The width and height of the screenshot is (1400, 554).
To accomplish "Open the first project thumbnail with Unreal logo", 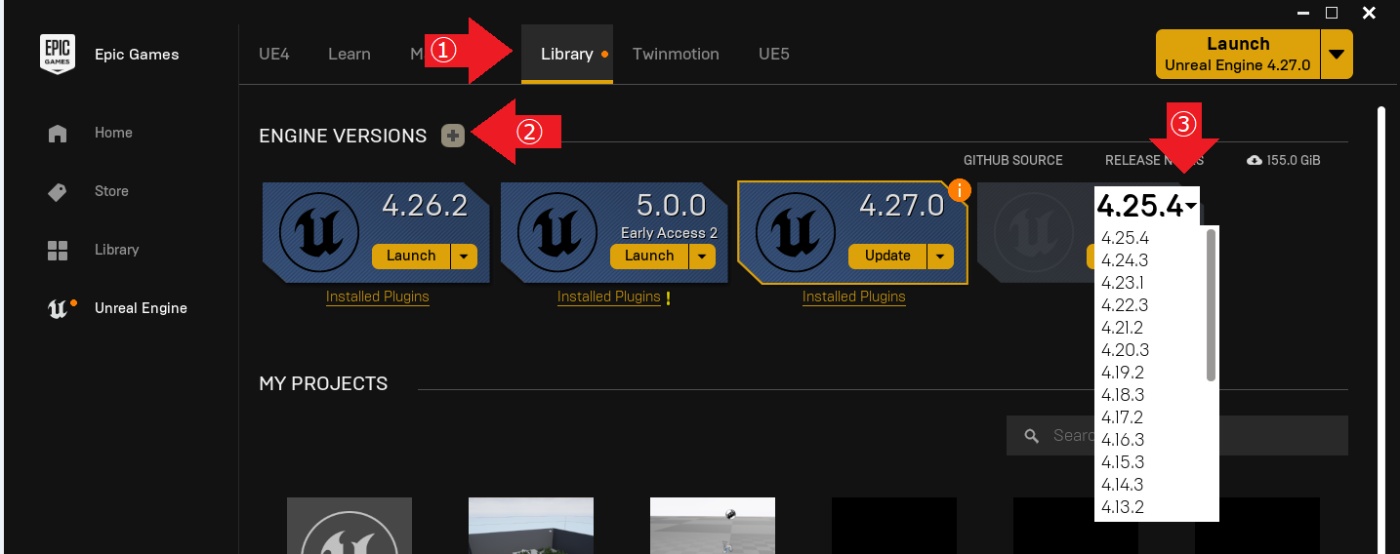I will coord(349,526).
